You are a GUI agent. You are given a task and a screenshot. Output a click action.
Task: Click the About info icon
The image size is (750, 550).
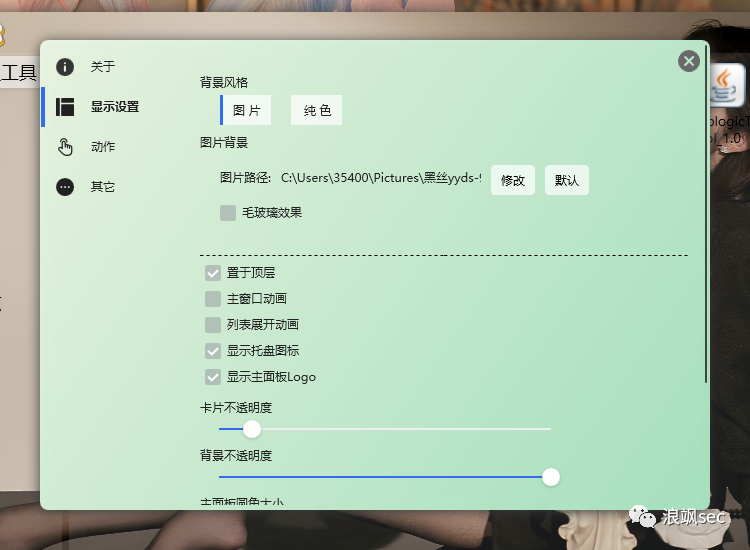(65, 66)
